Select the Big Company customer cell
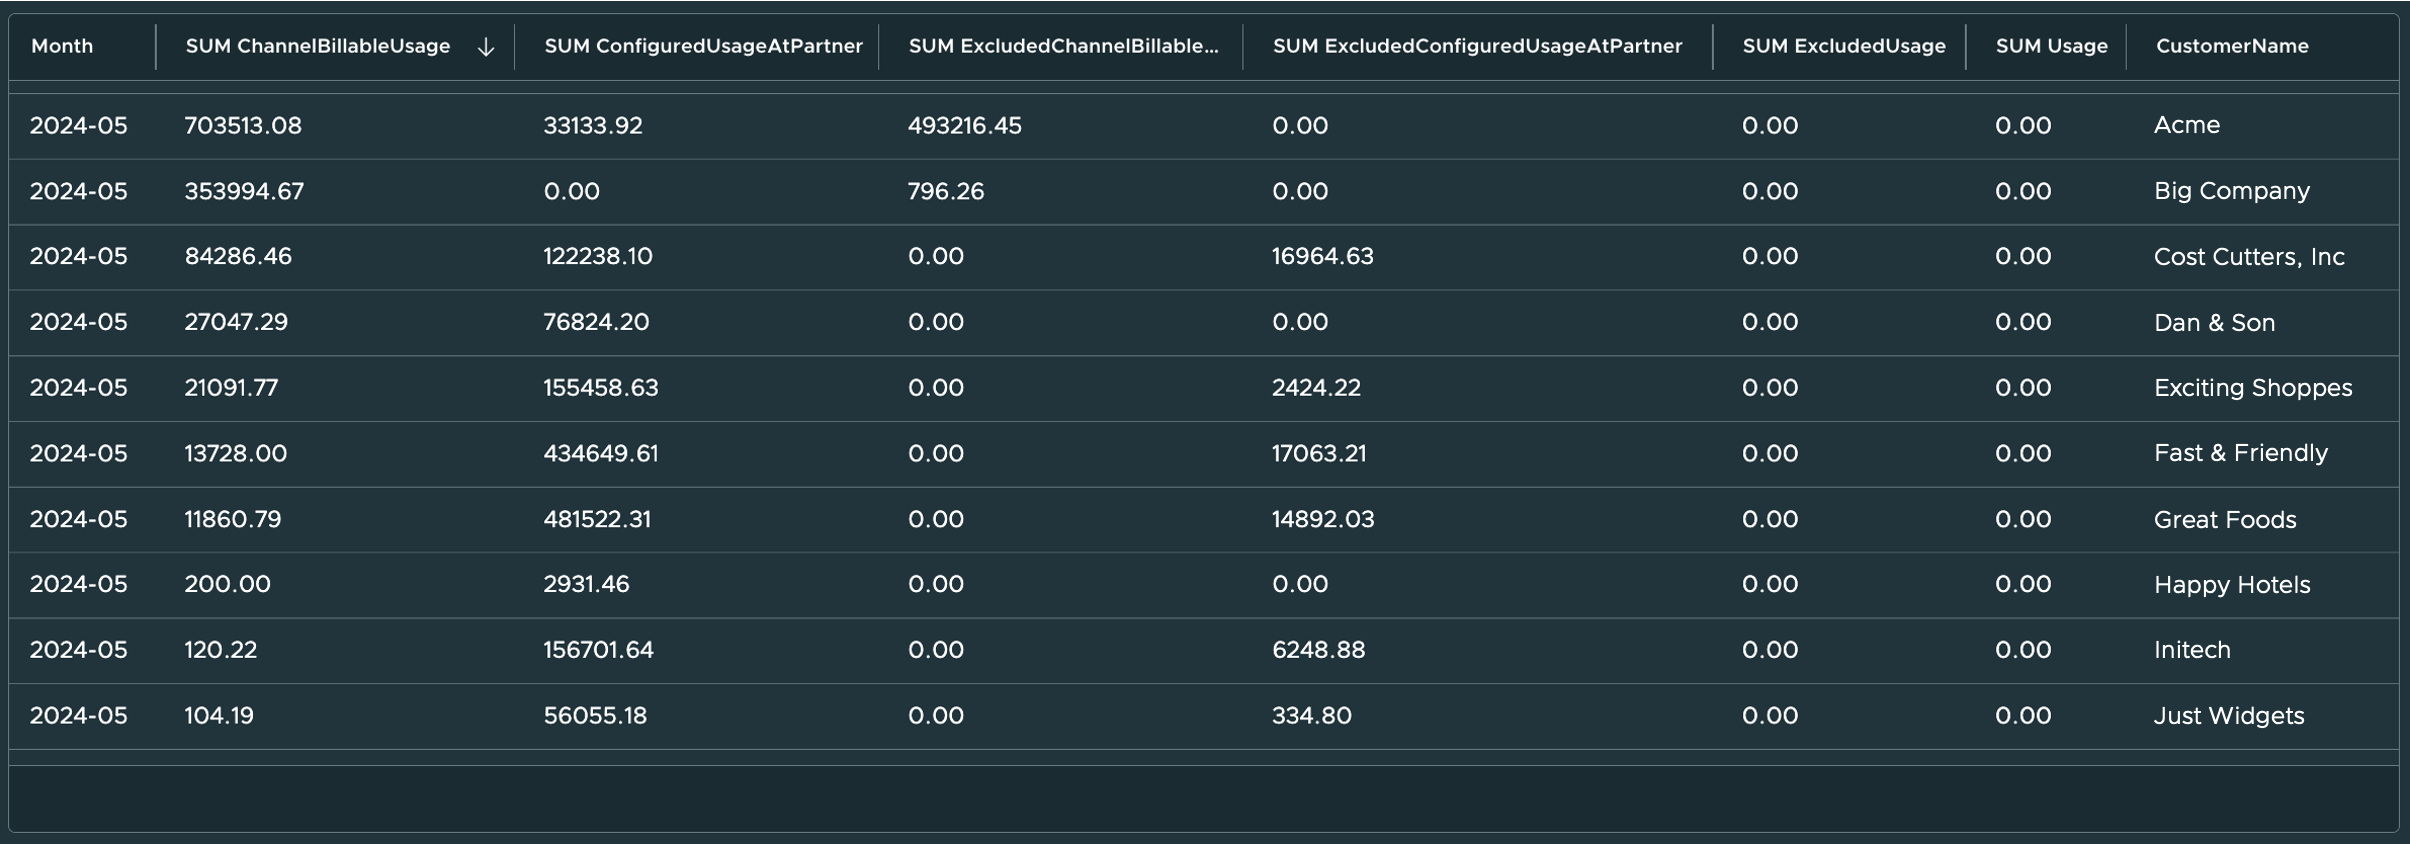Image resolution: width=2410 pixels, height=844 pixels. (x=2232, y=191)
